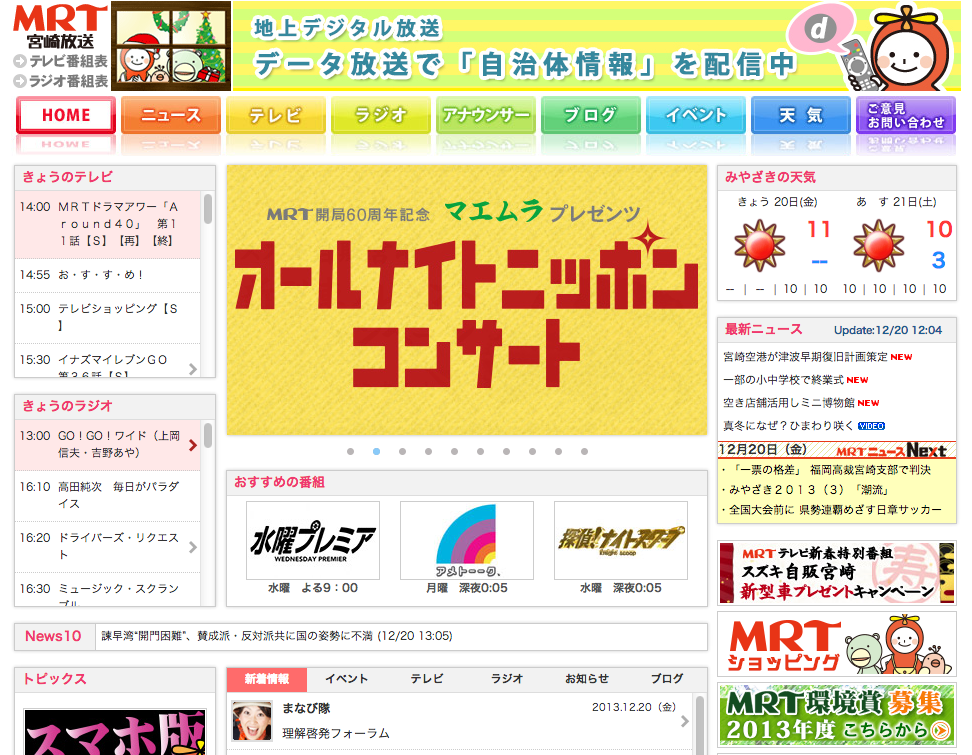972x755 pixels.
Task: Click the MRT 宮崎放送 logo
Action: point(60,27)
